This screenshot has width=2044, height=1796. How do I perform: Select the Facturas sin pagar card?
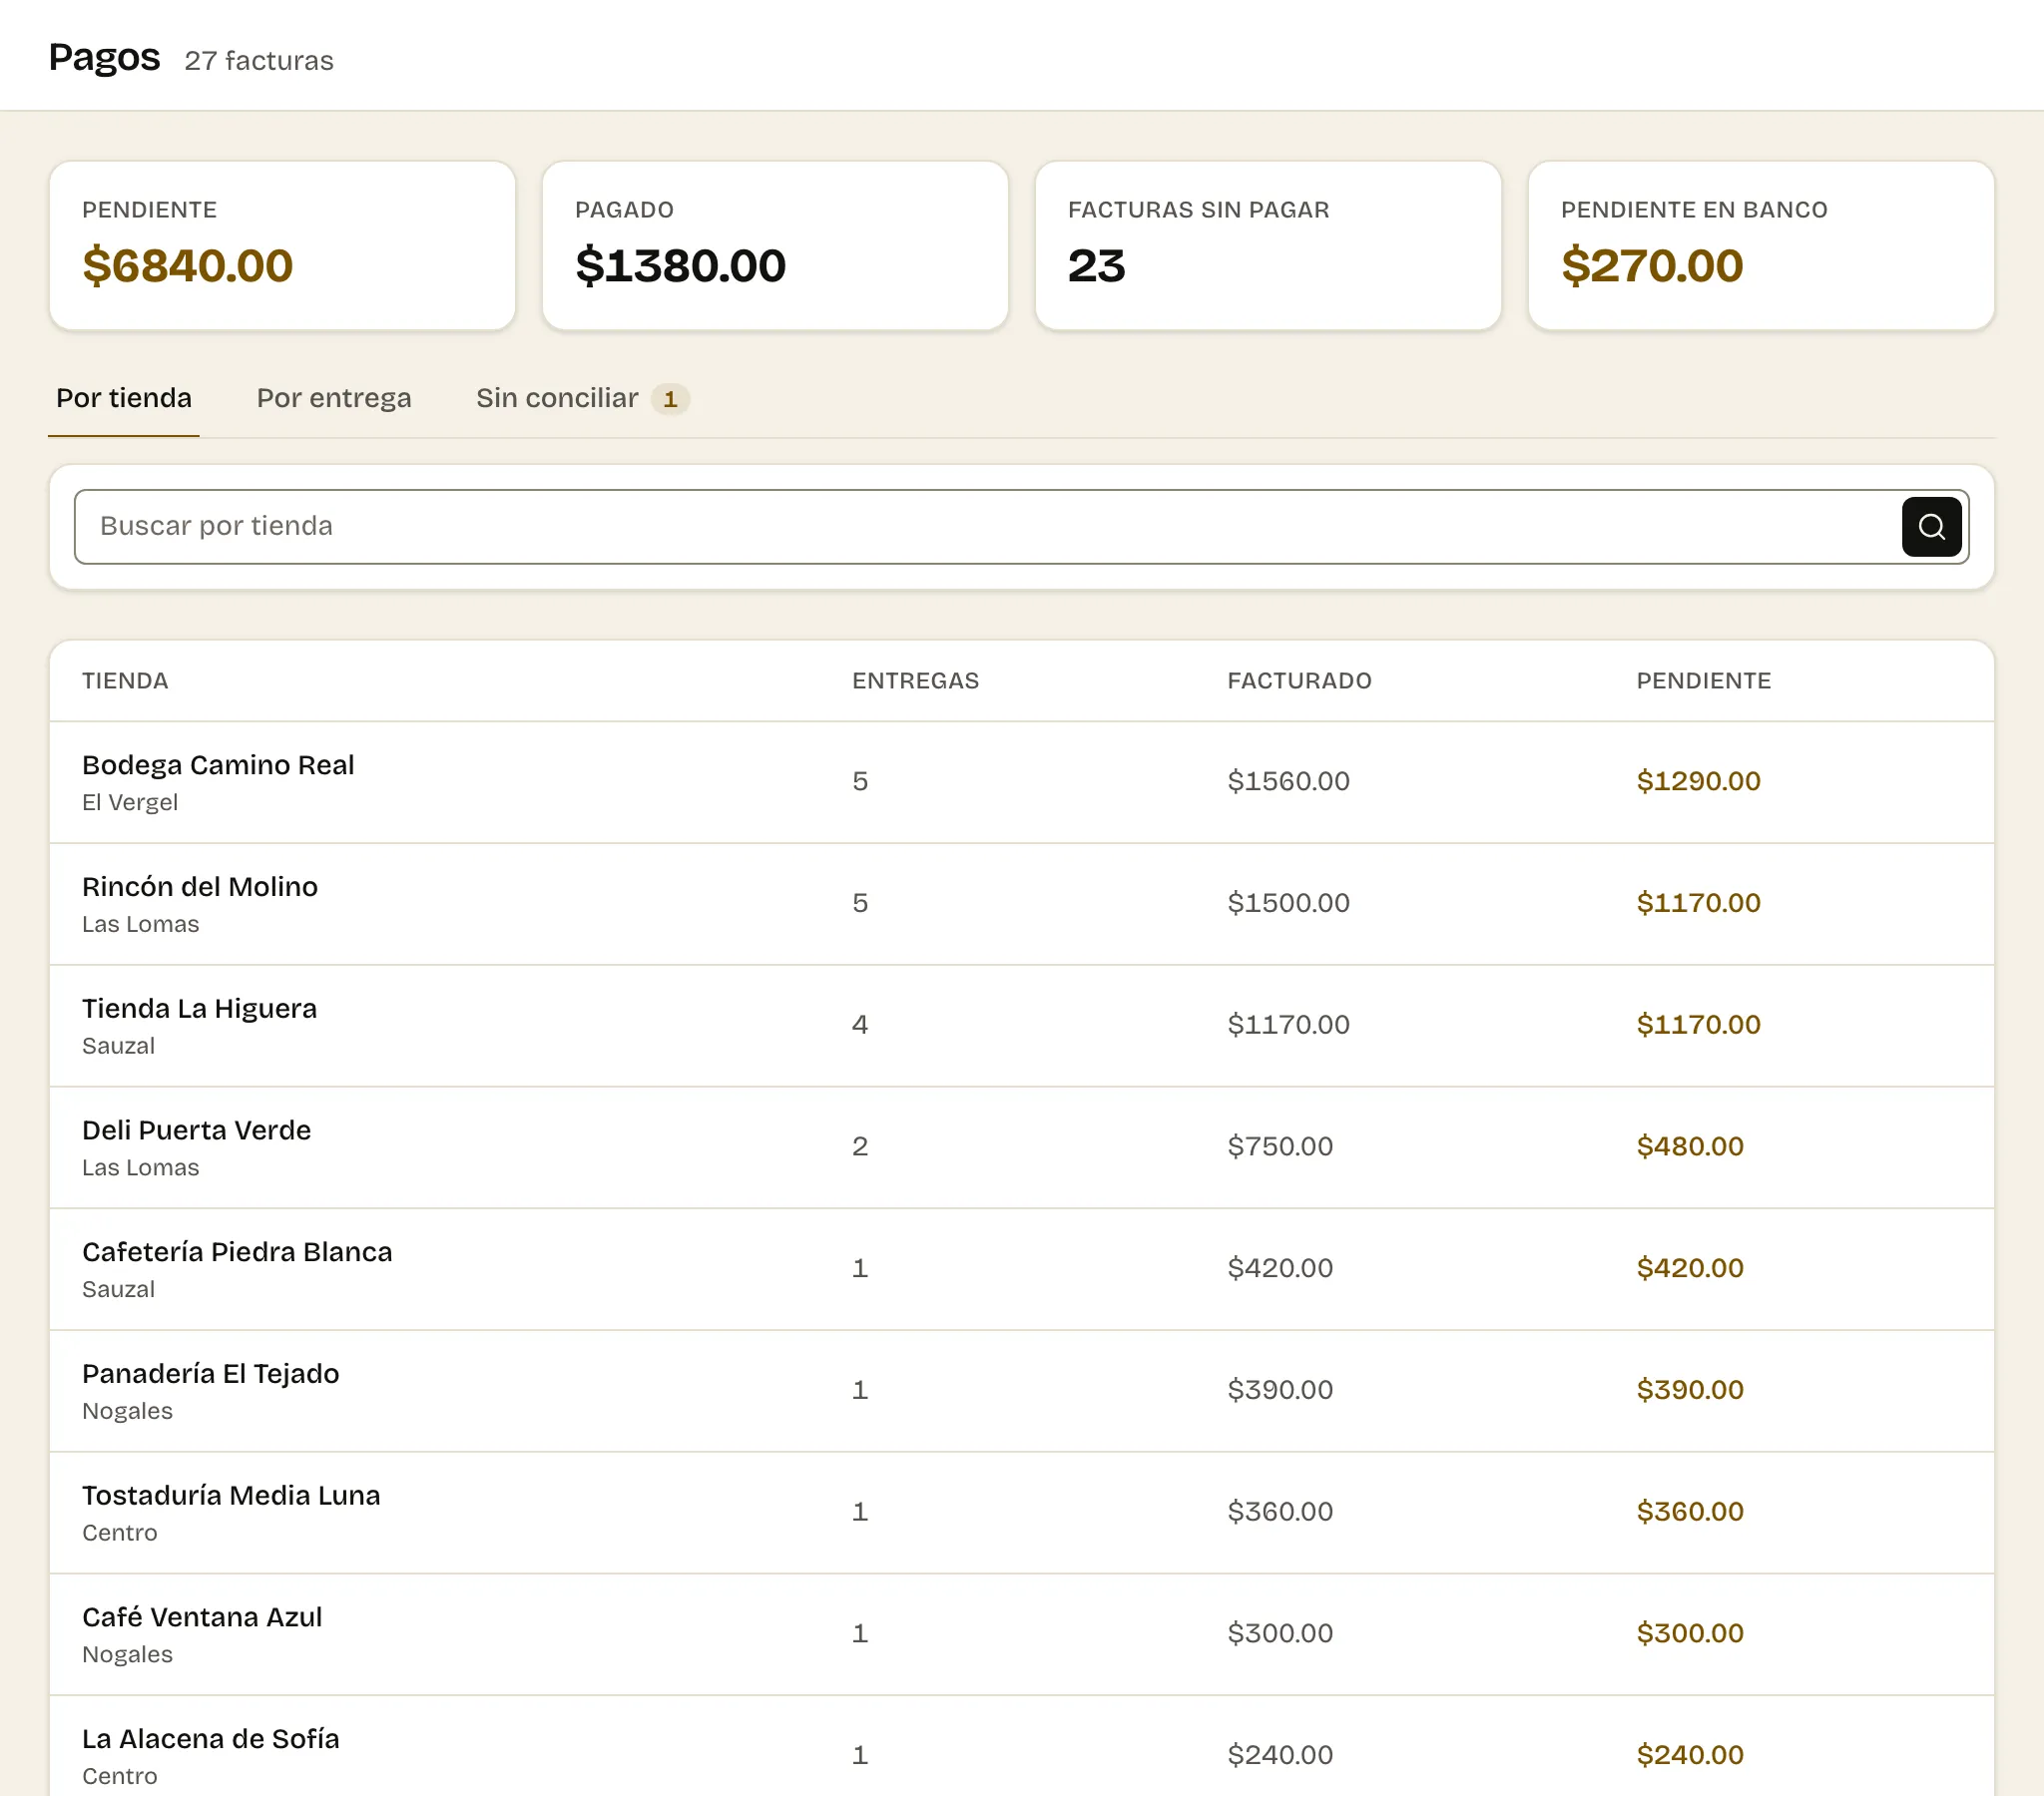click(1268, 245)
